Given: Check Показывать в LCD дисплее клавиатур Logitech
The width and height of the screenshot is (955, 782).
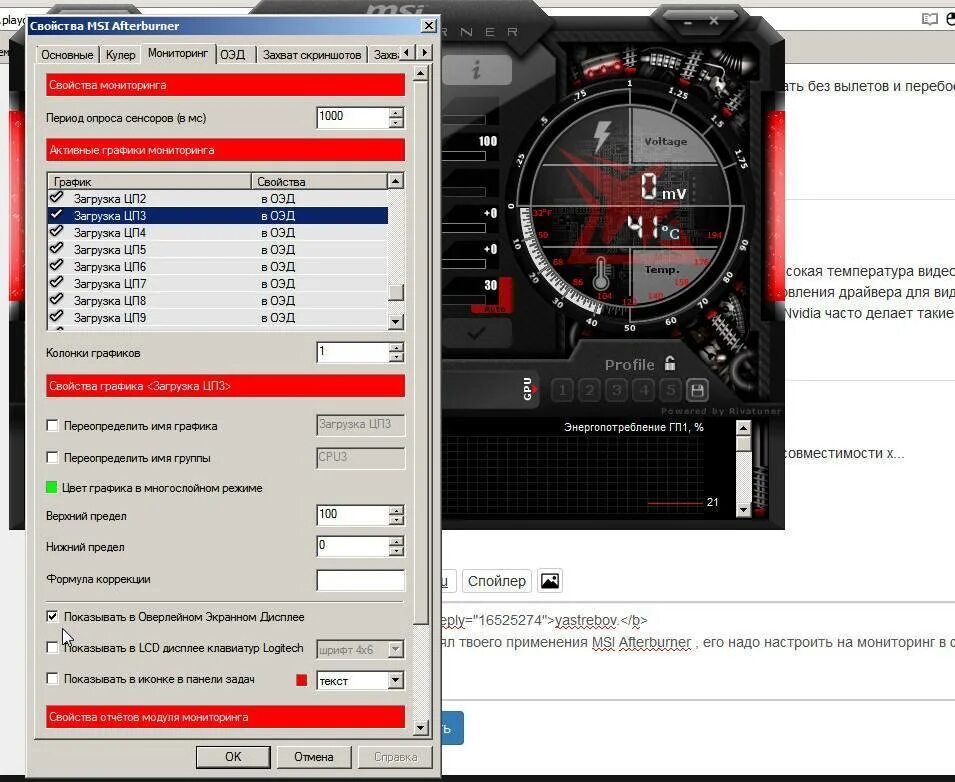Looking at the screenshot, I should (x=52, y=647).
